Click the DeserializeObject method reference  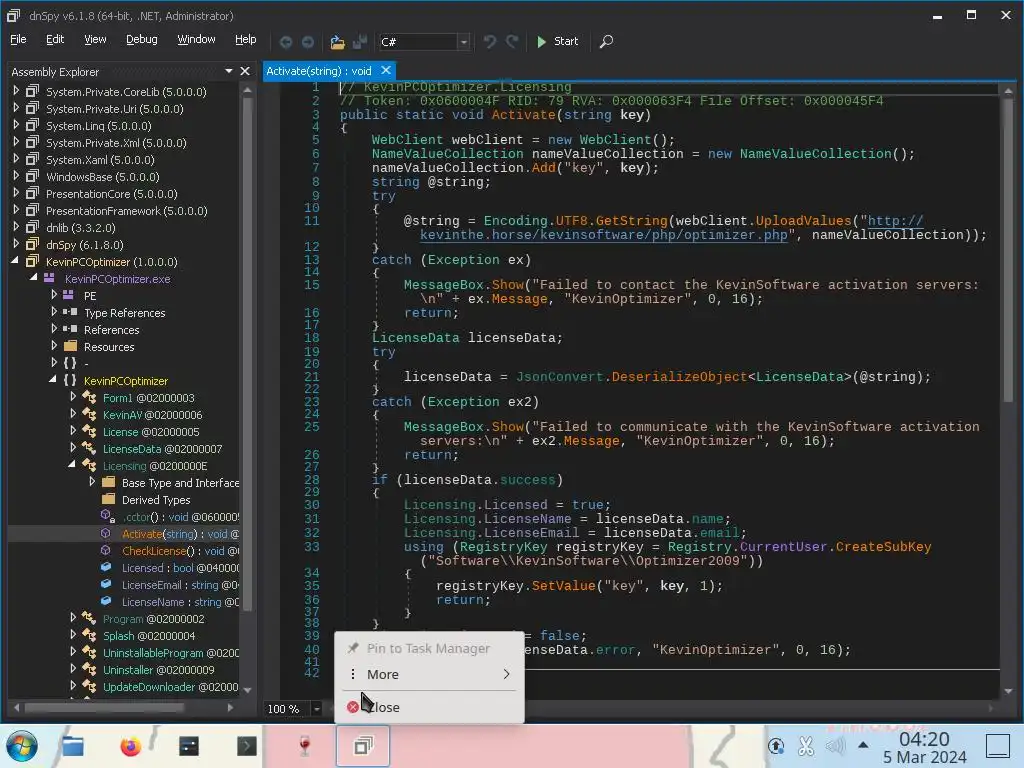tap(679, 377)
